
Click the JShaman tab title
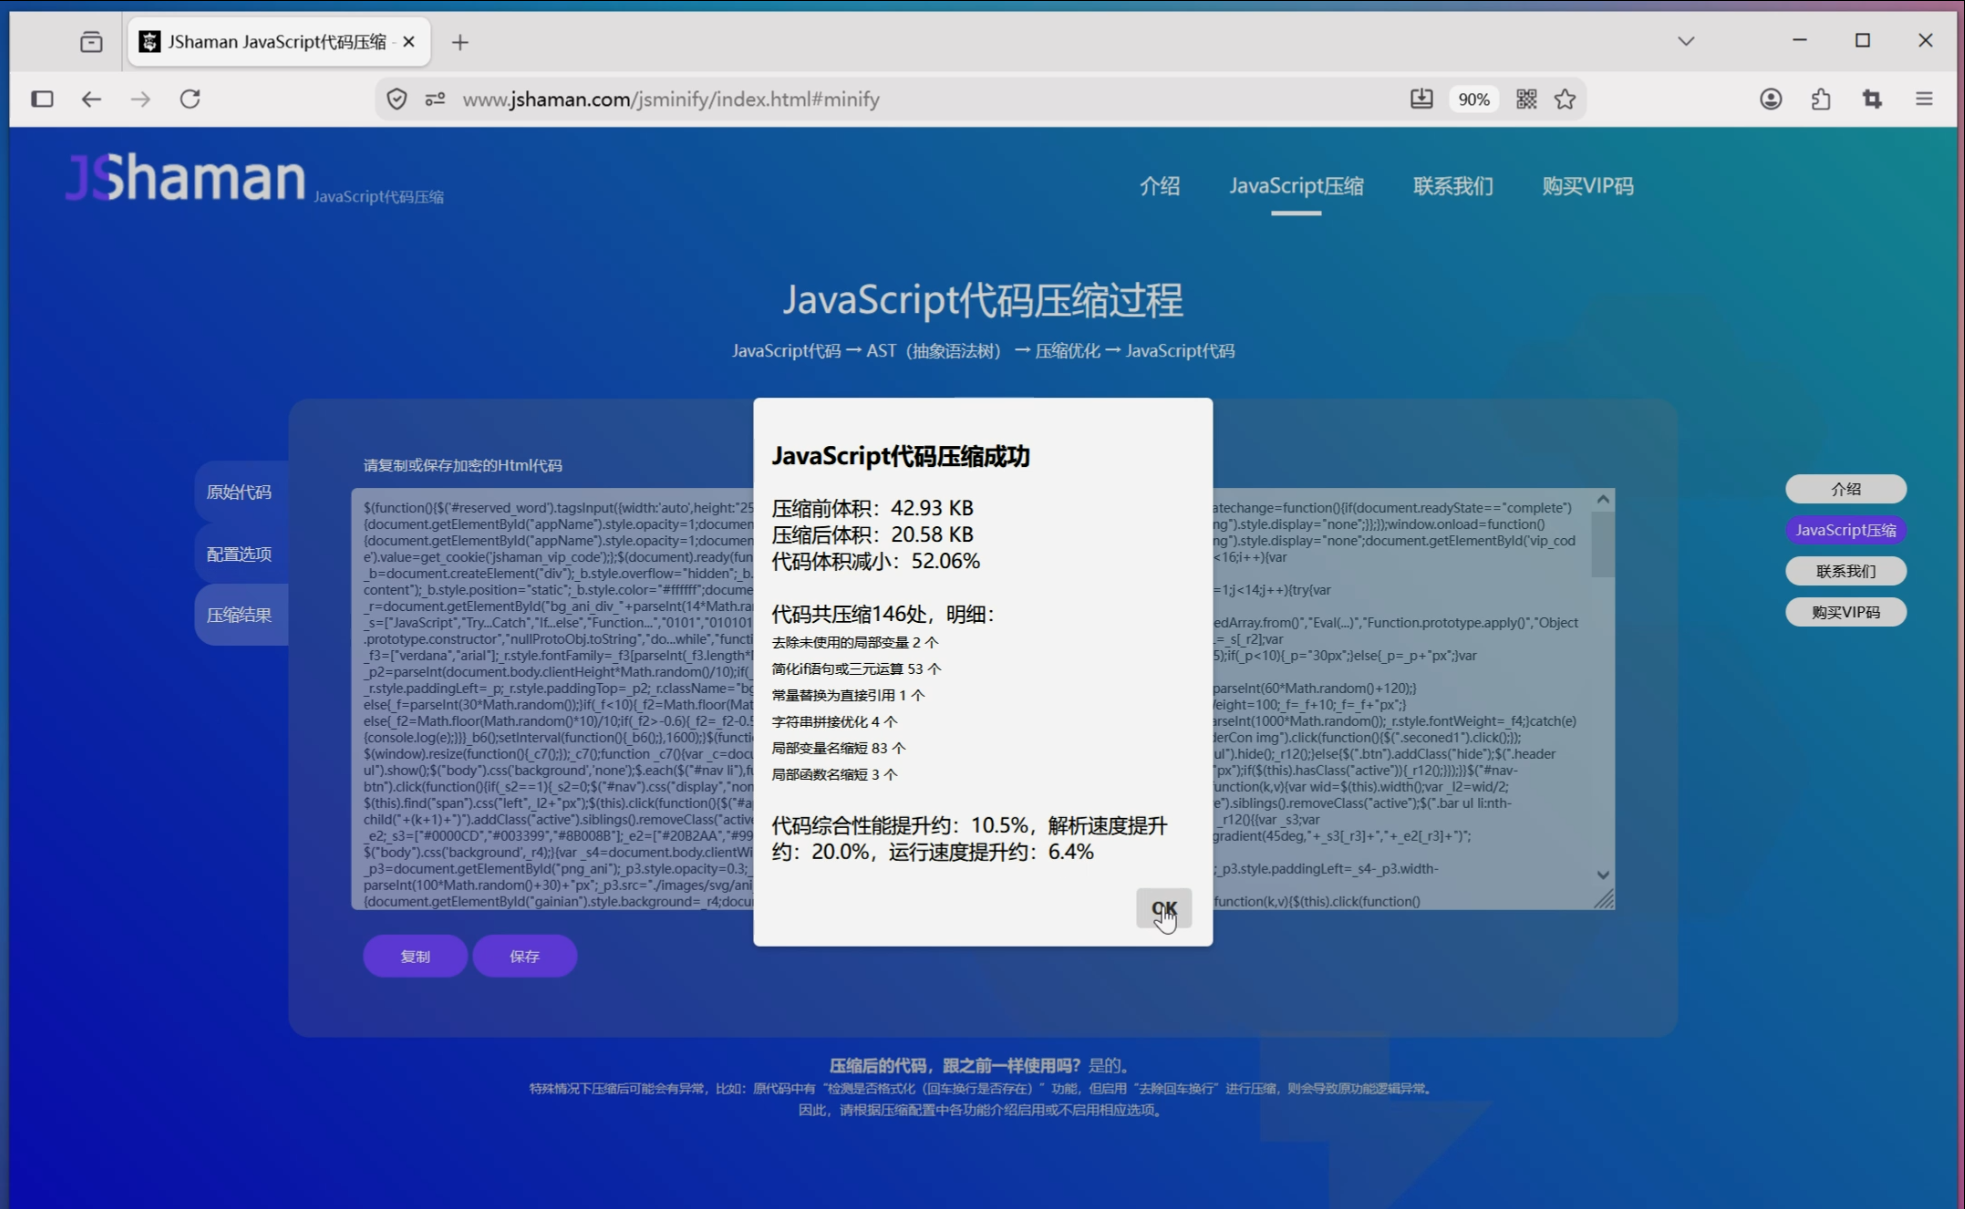277,42
